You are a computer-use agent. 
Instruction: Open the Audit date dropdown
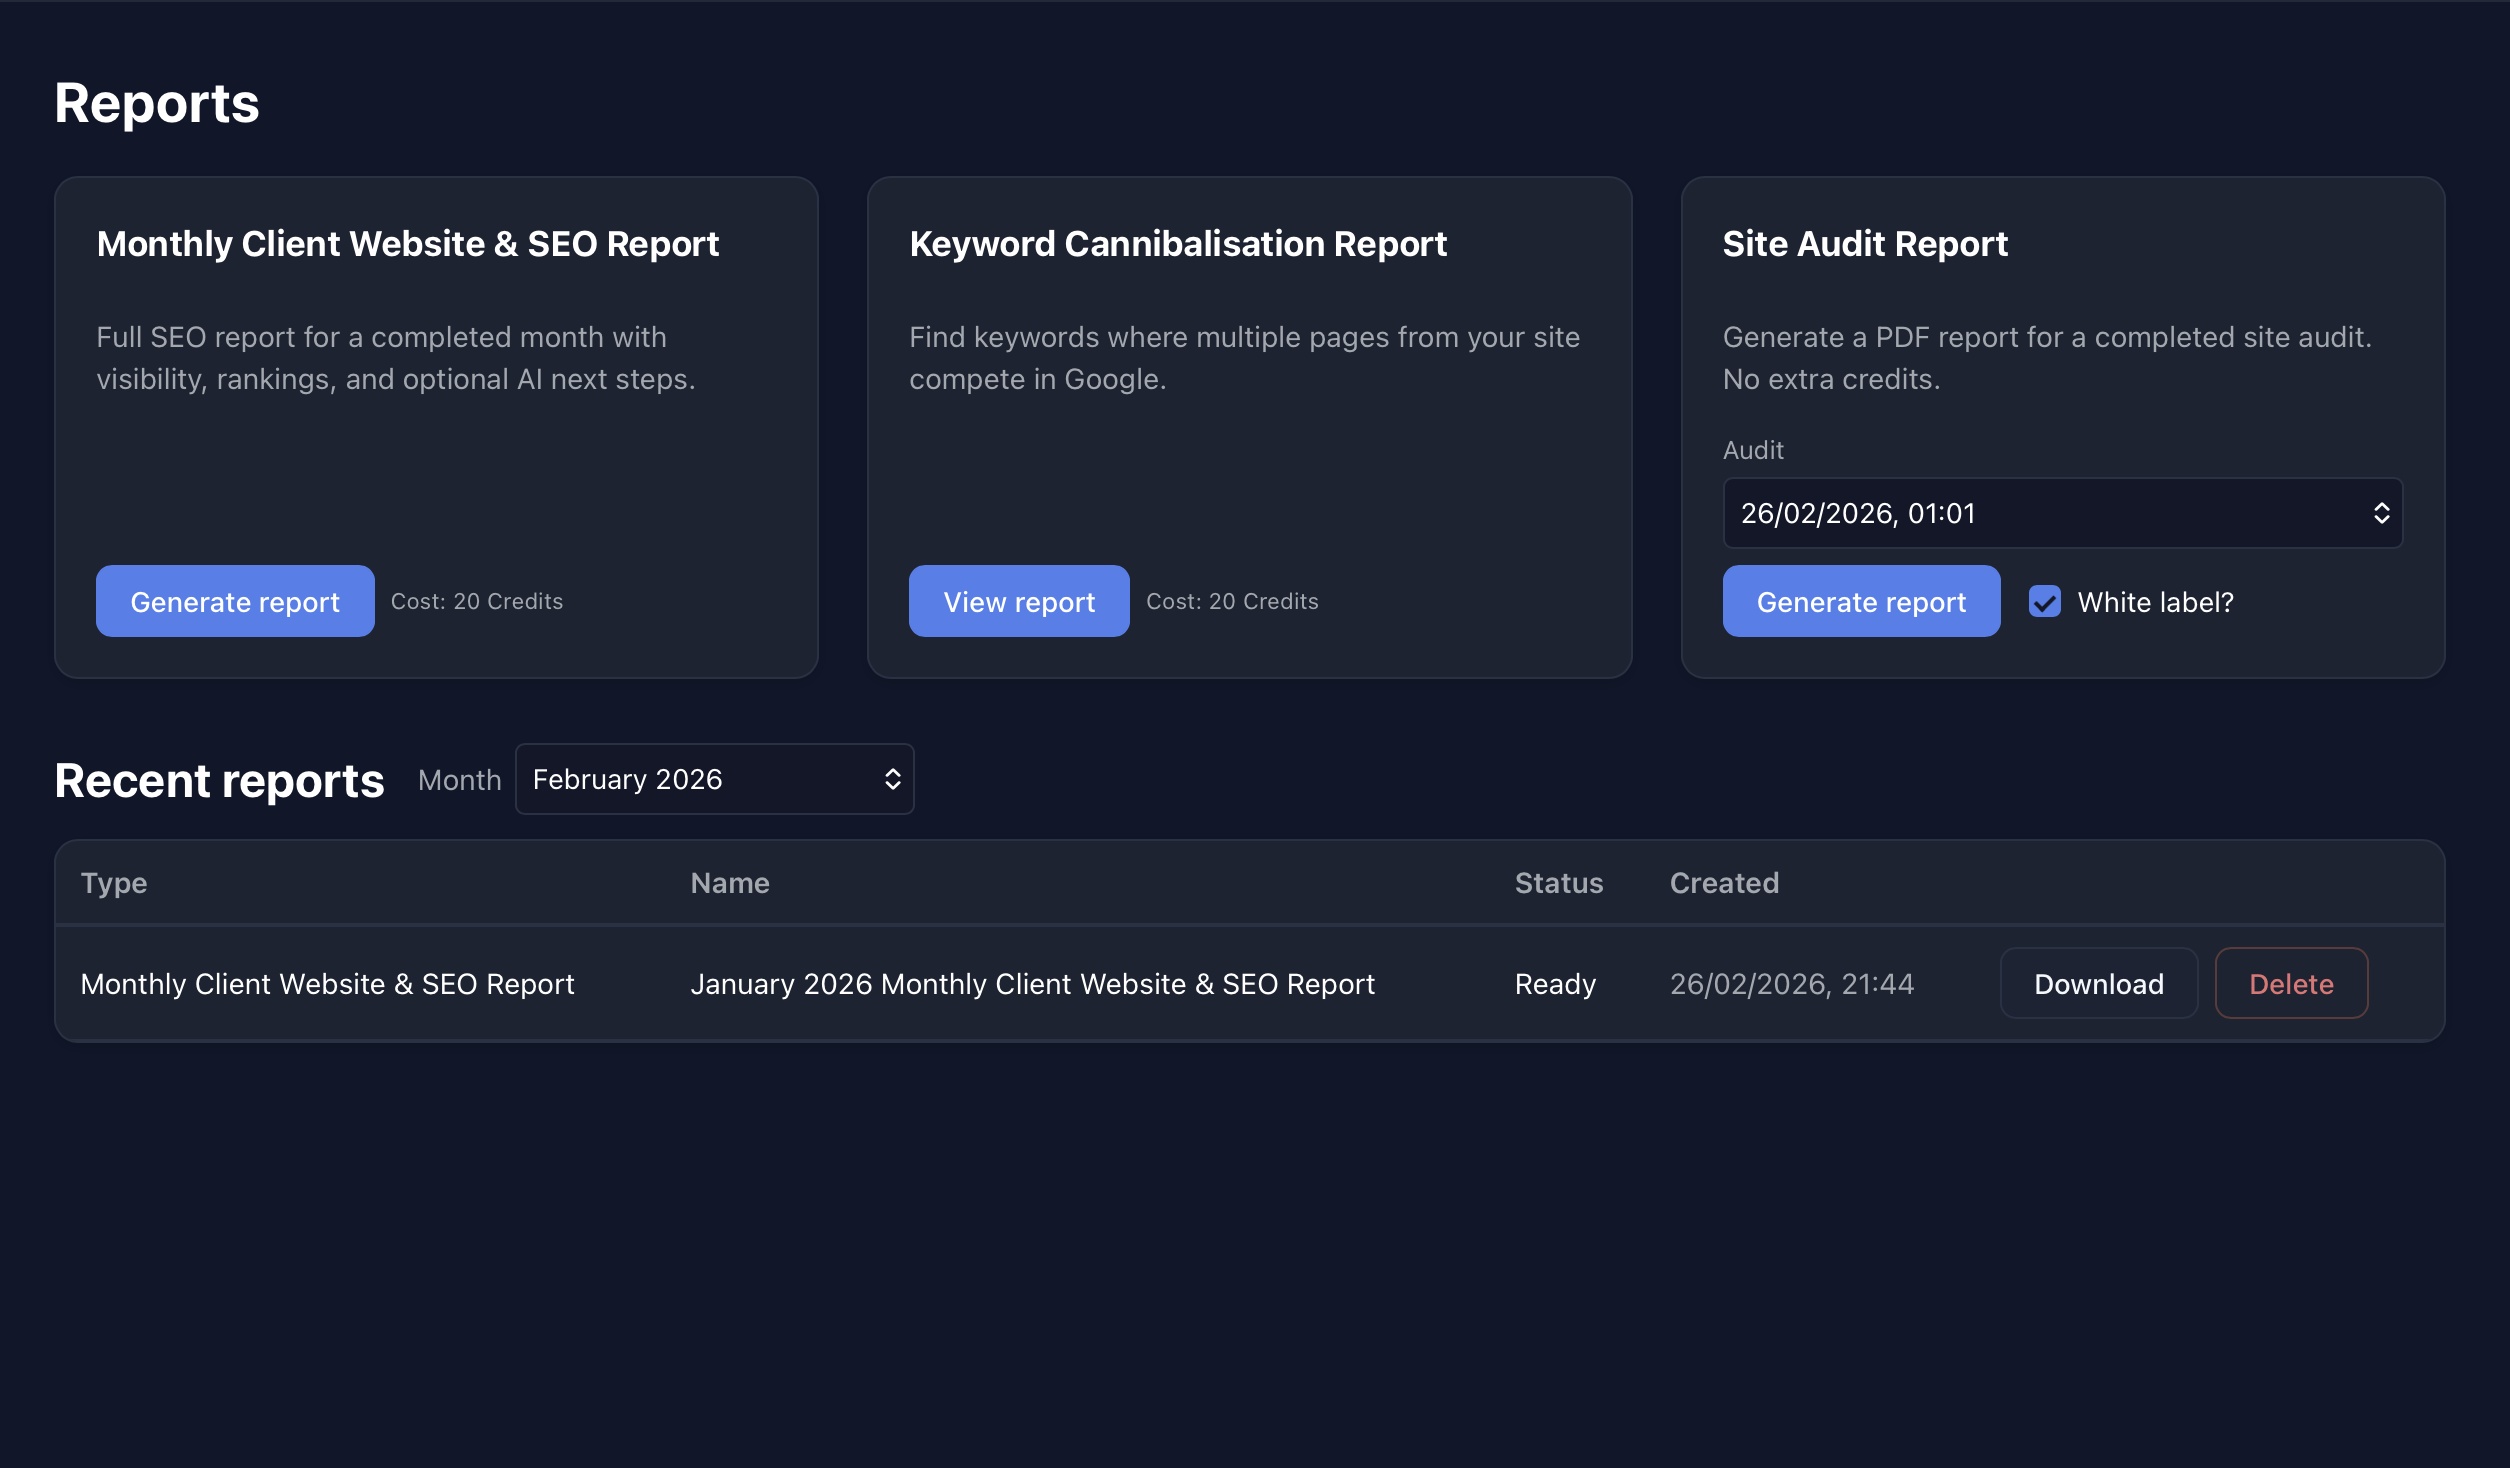pos(2062,513)
